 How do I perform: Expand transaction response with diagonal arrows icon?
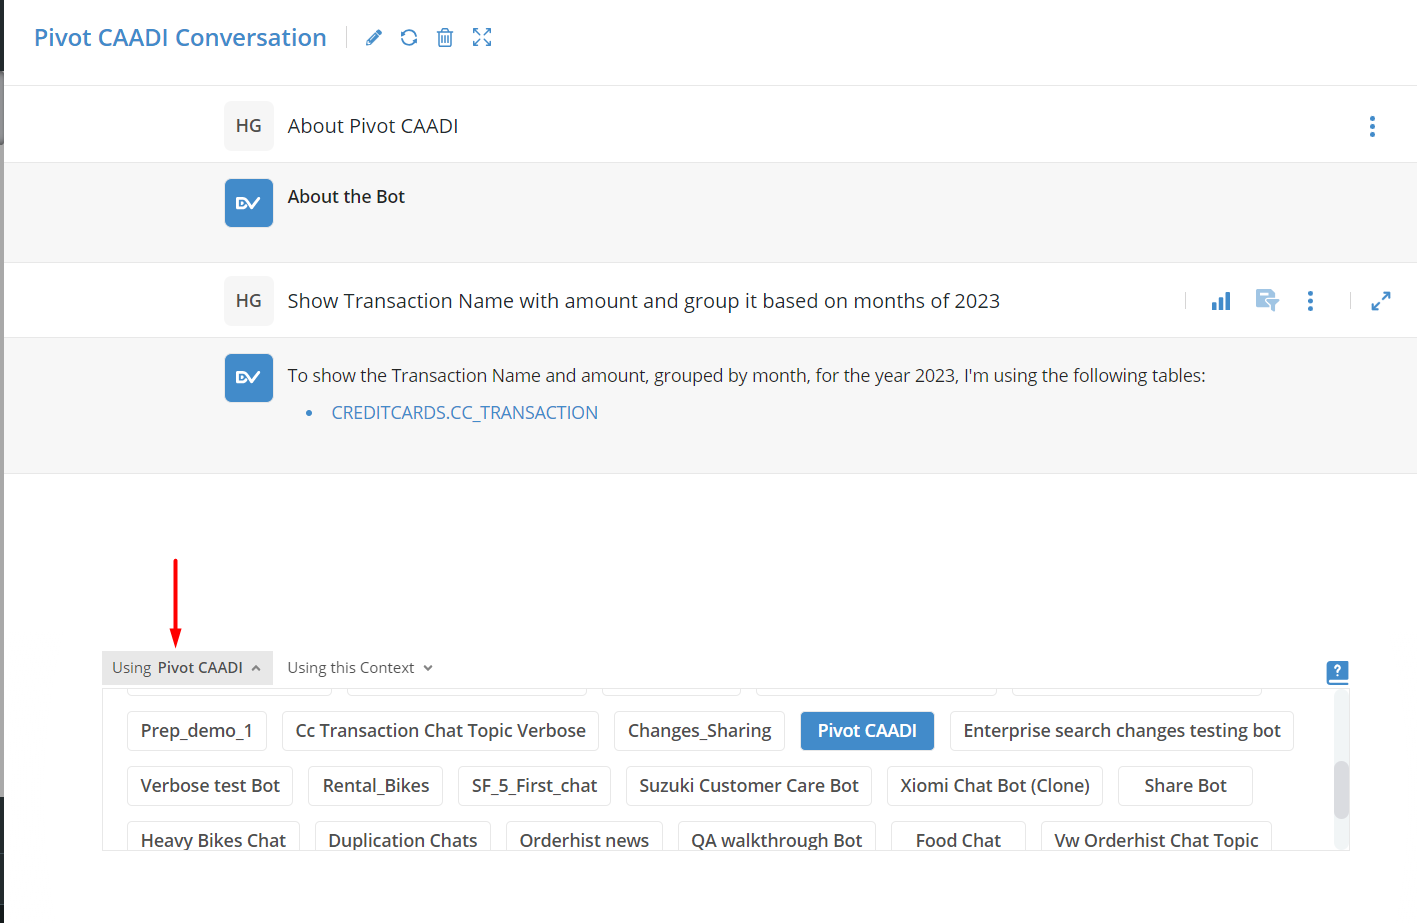point(1381,301)
